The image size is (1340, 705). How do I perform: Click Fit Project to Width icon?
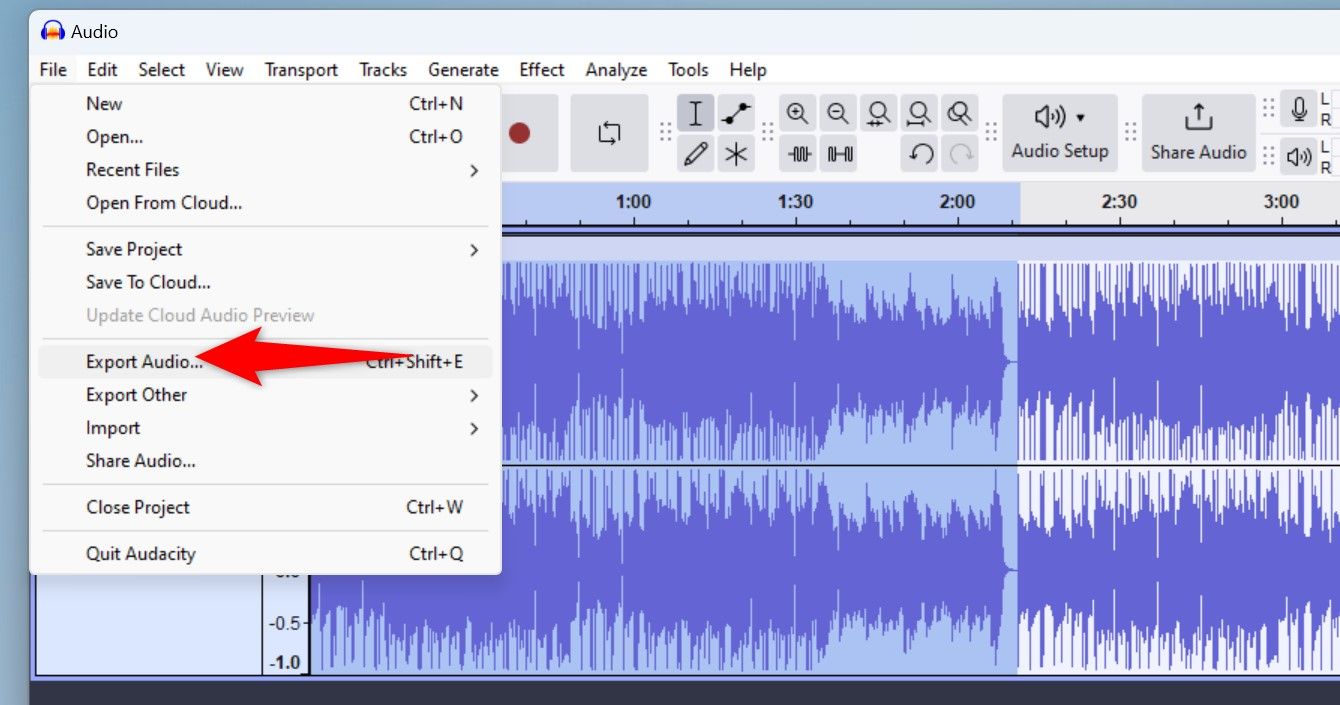[918, 113]
